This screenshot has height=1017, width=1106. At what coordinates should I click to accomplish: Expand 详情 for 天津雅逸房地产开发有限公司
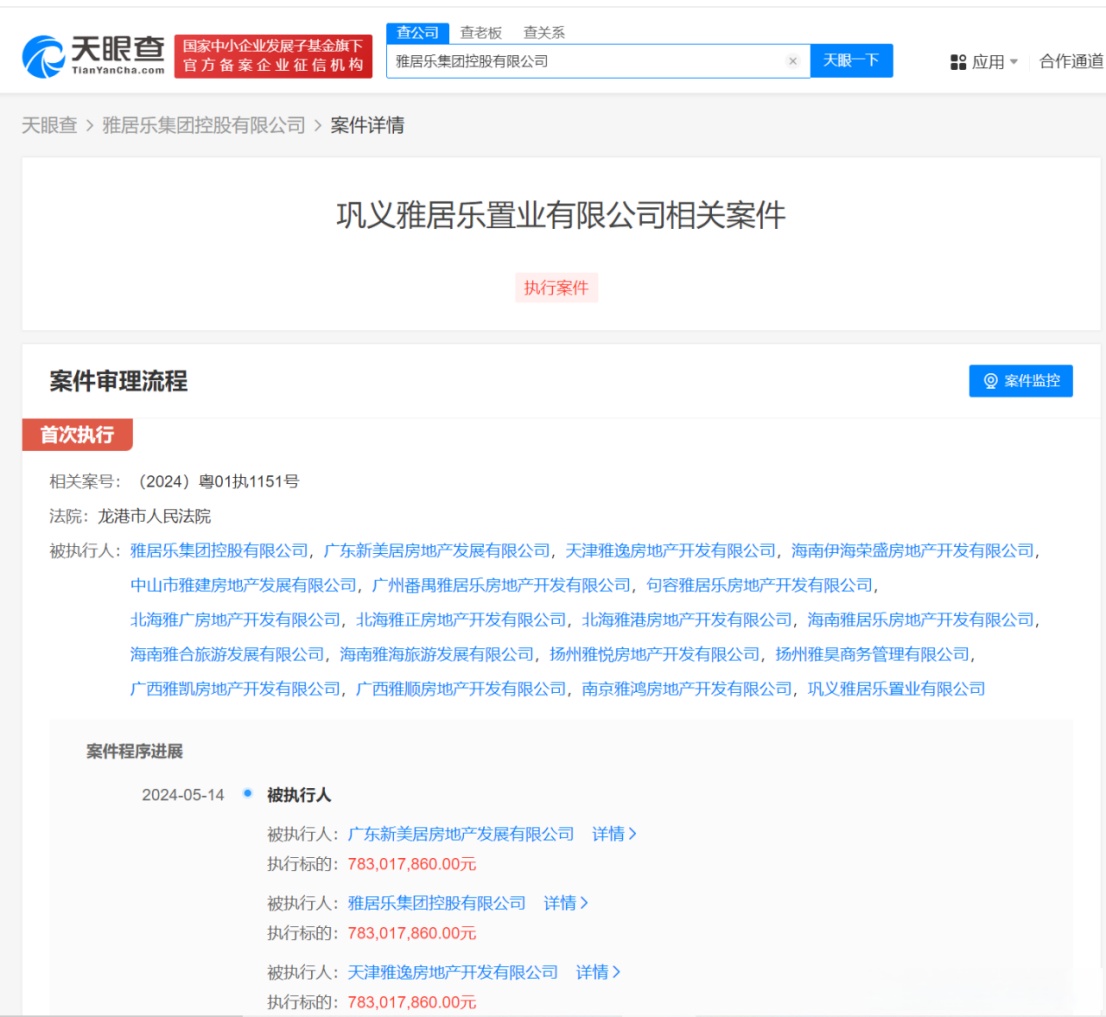(598, 973)
